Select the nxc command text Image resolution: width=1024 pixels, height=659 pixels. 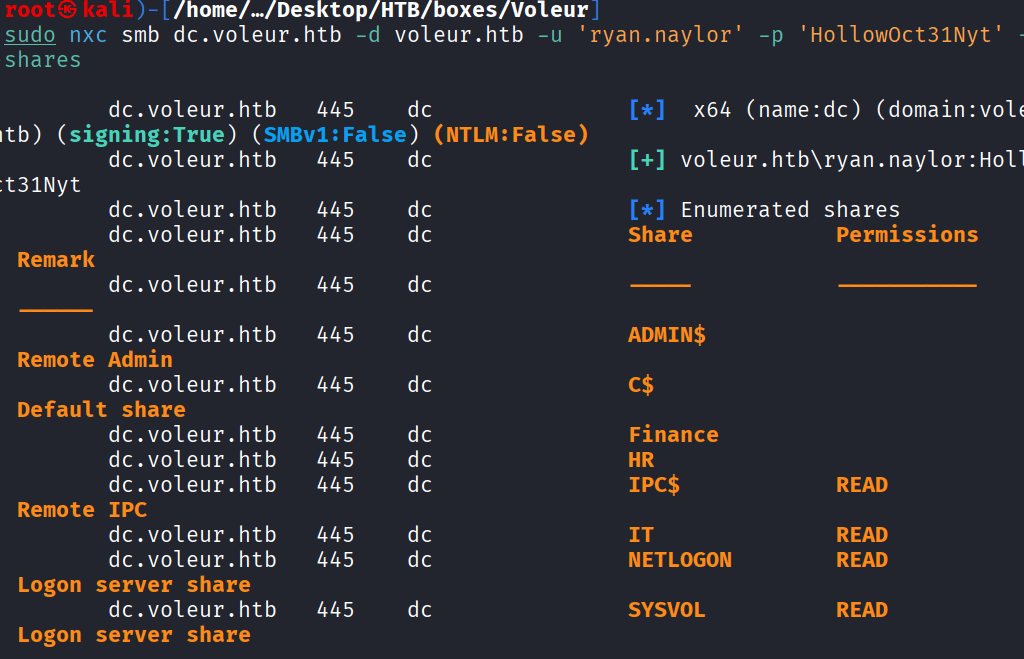pyautogui.click(x=88, y=36)
